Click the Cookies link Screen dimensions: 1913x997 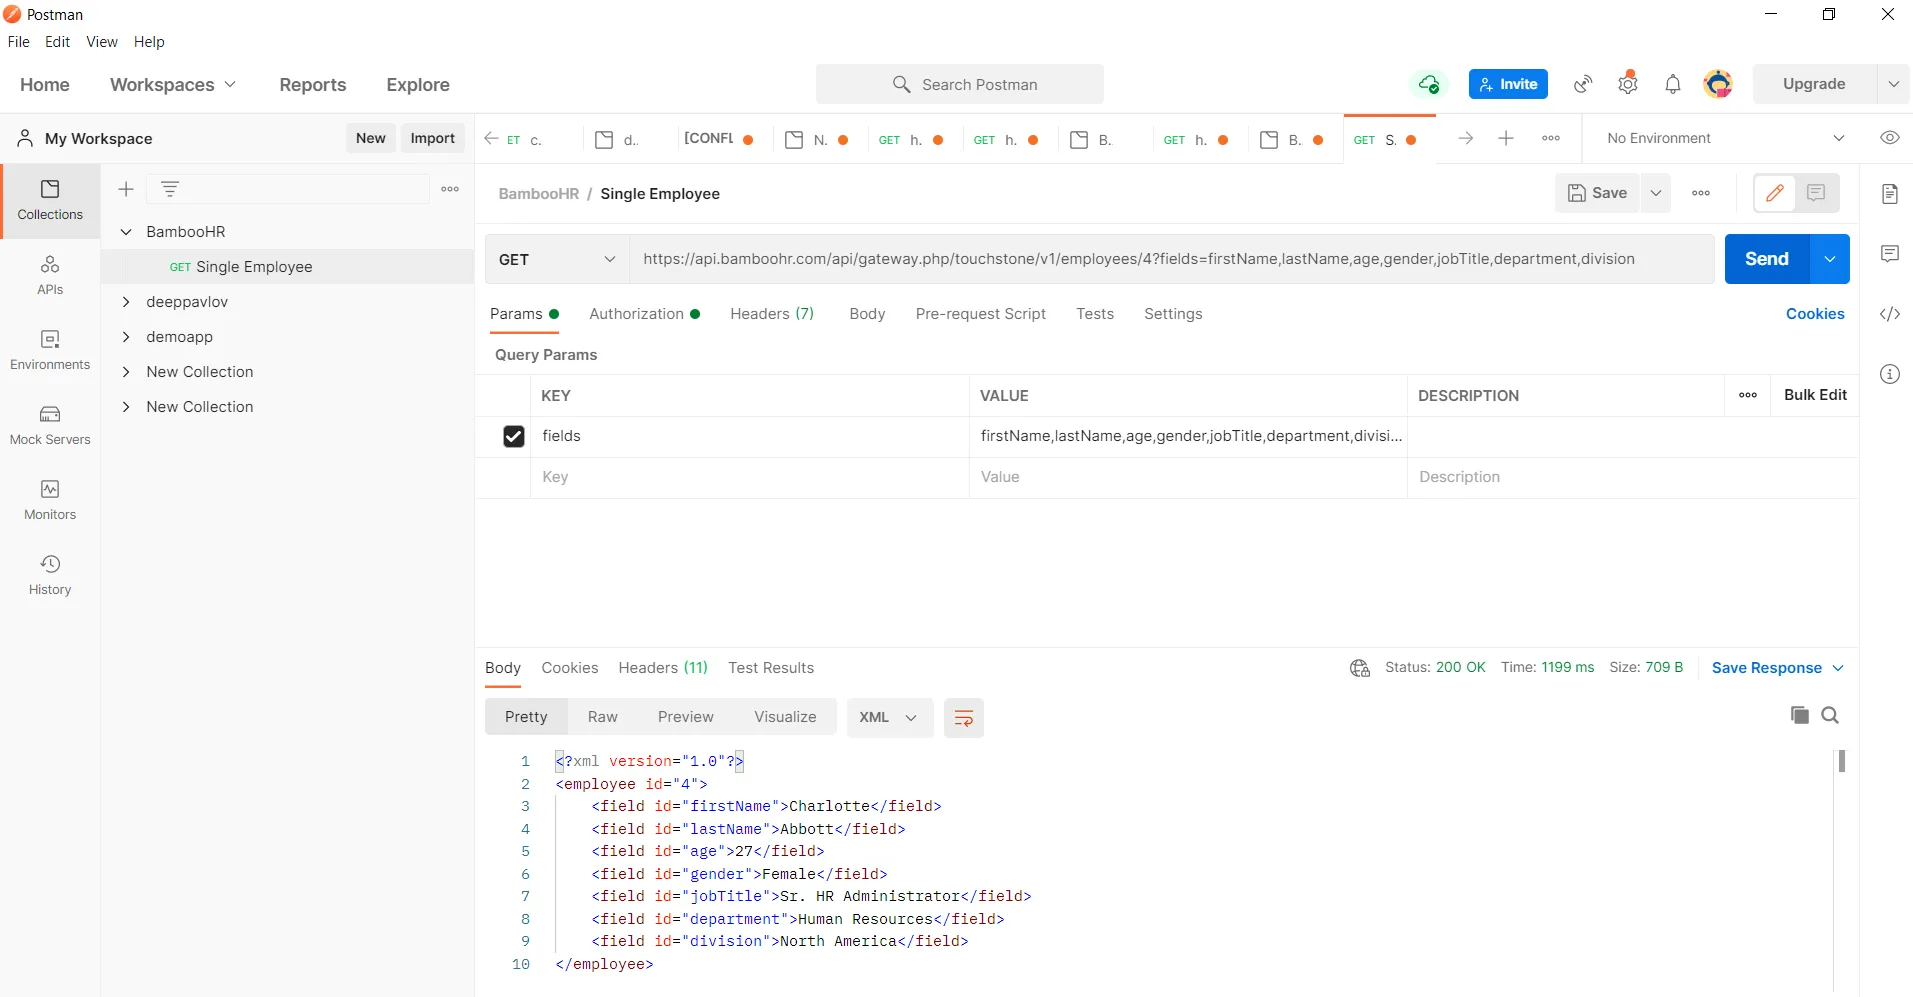(x=1815, y=314)
